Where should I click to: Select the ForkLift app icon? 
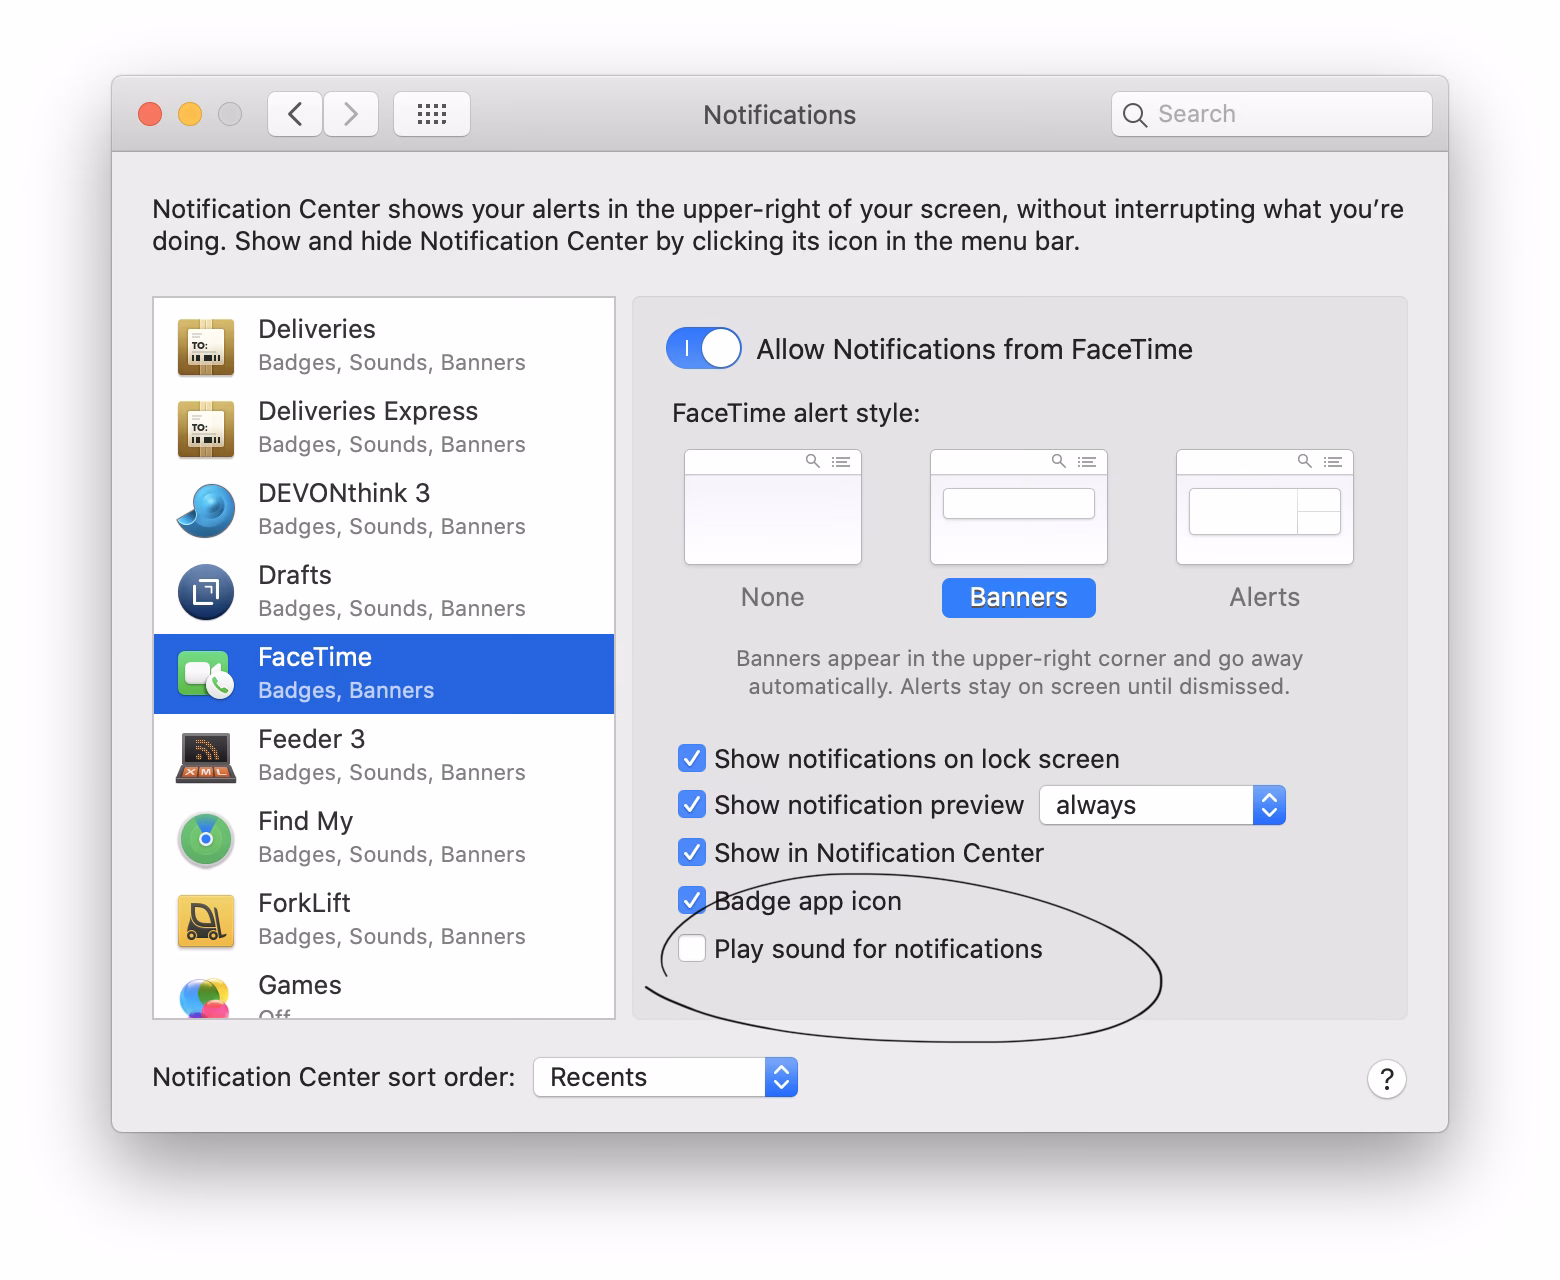(x=205, y=920)
